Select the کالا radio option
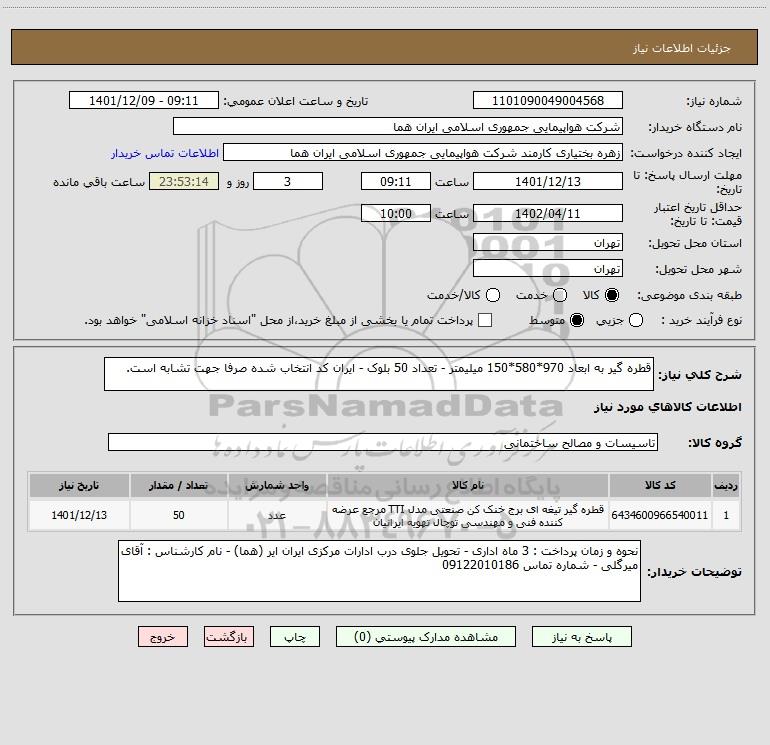The height and width of the screenshot is (745, 770). tap(612, 295)
